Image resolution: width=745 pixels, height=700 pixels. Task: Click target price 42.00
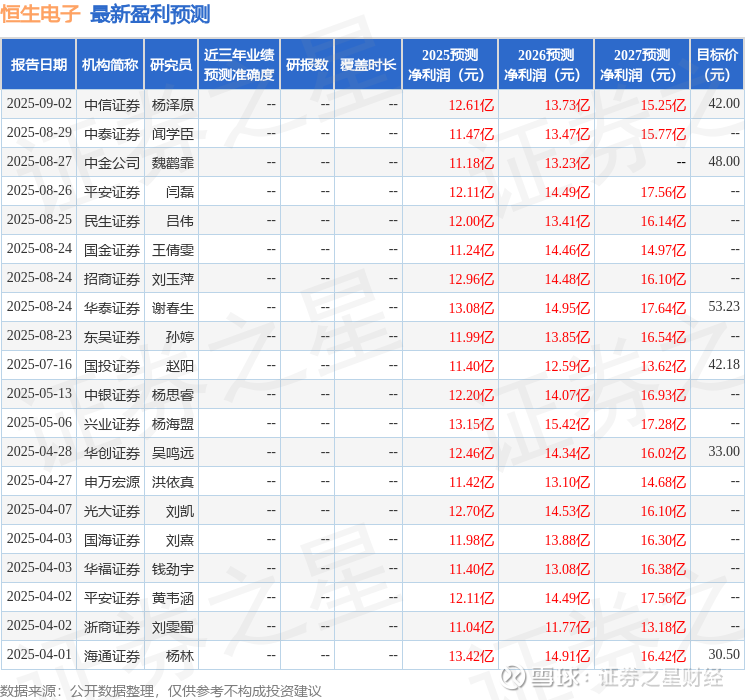tap(724, 103)
